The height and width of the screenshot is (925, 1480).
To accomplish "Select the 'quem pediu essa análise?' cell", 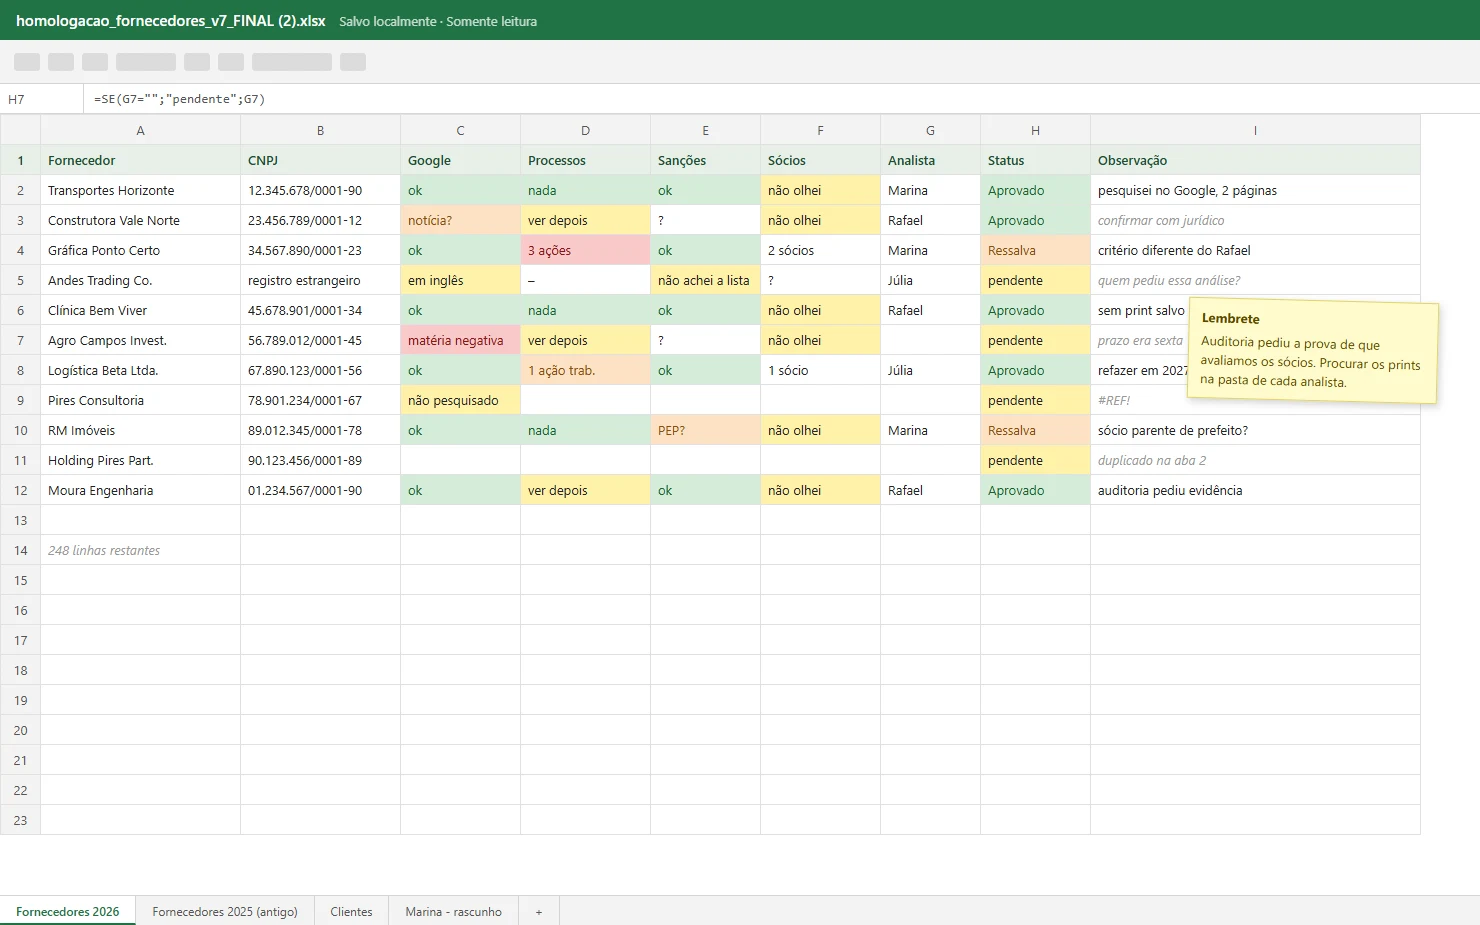I will [x=1255, y=280].
